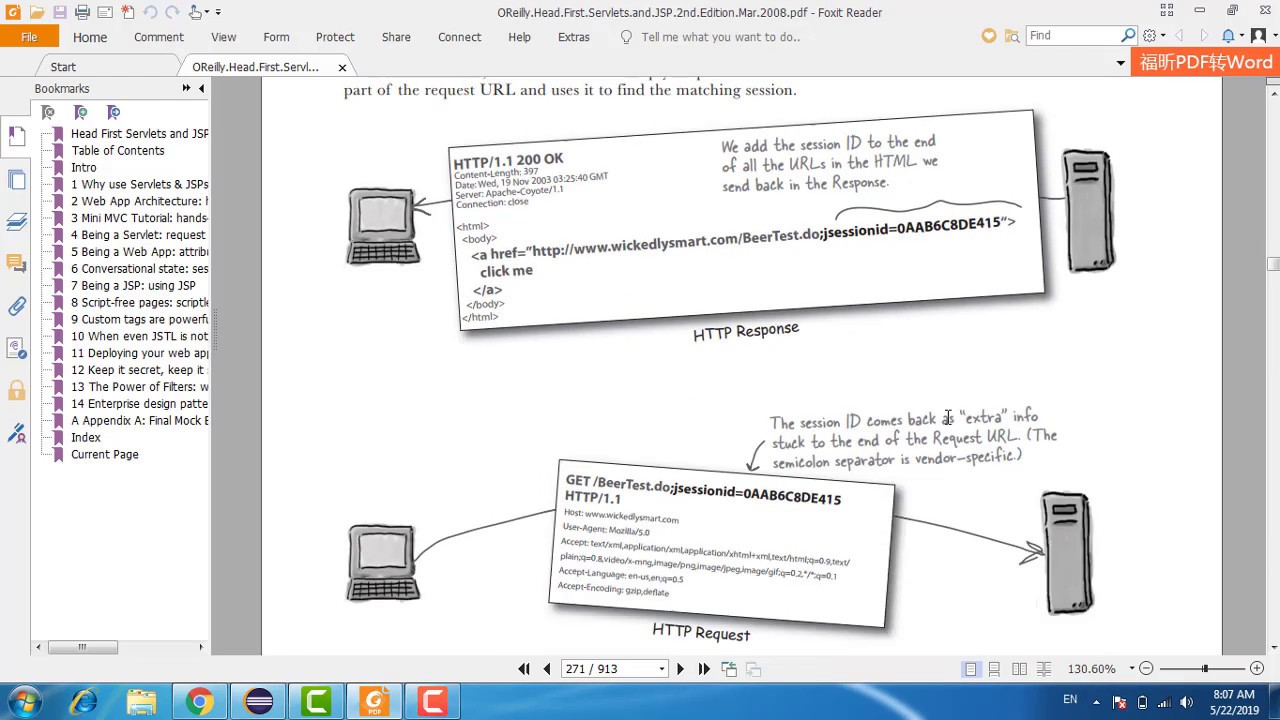Open the Bookmarks panel icon in left sidebar
The height and width of the screenshot is (720, 1280).
click(16, 134)
